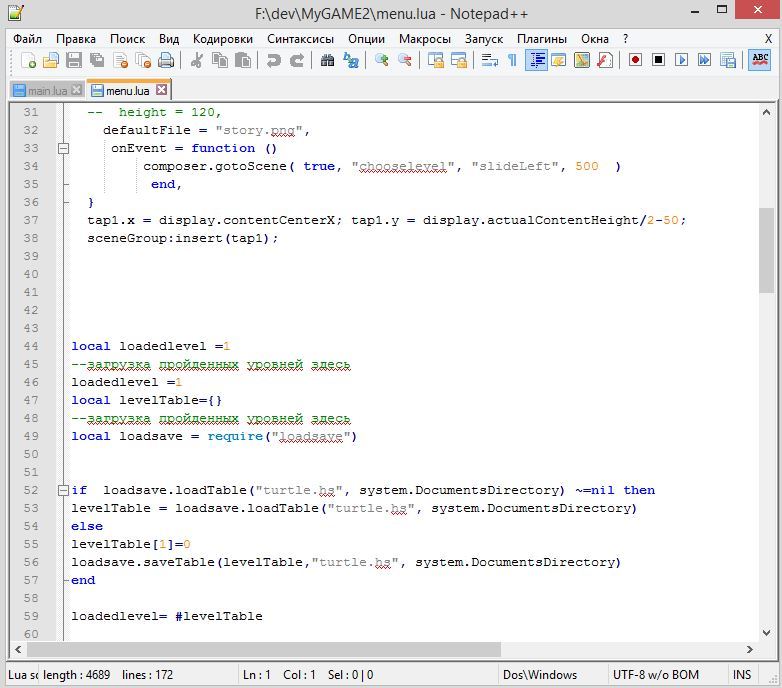Click the INS indicator in the status bar
782x688 pixels.
742,675
